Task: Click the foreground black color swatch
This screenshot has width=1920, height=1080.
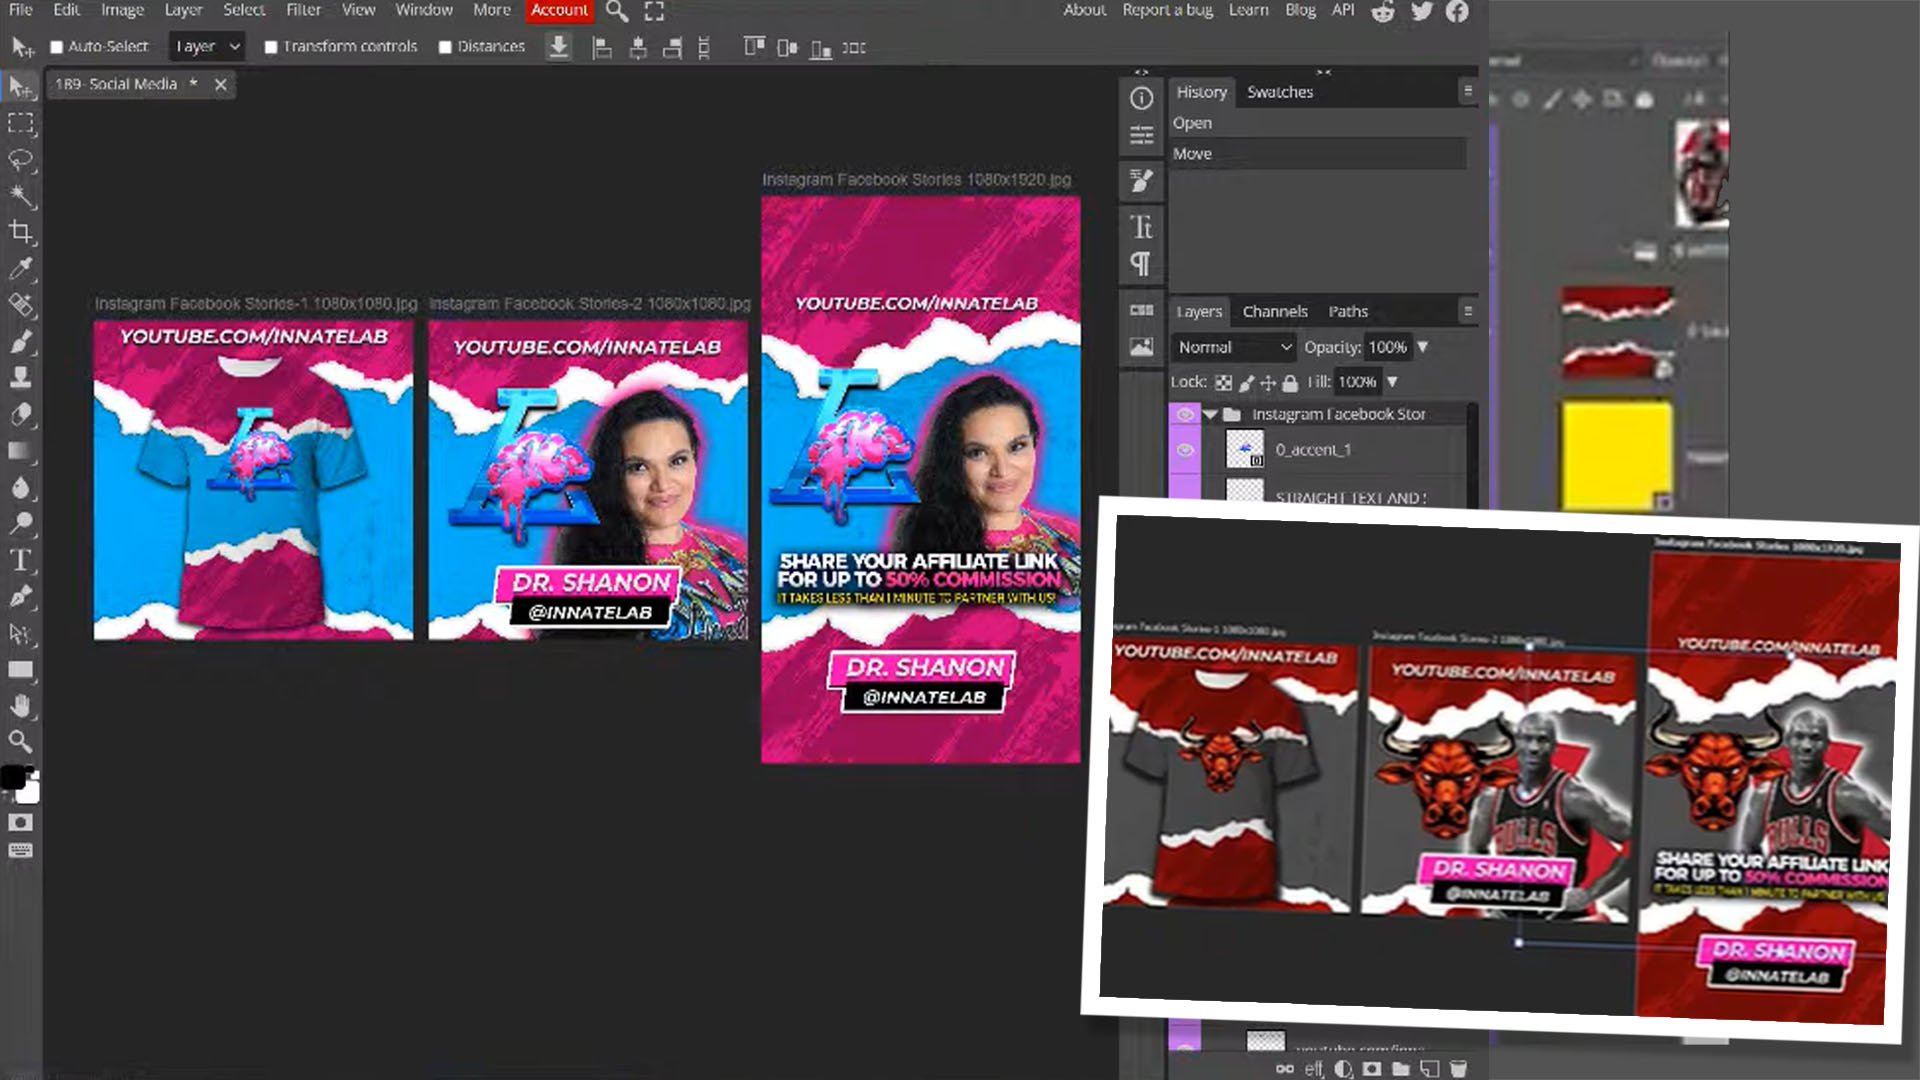Action: 13,777
